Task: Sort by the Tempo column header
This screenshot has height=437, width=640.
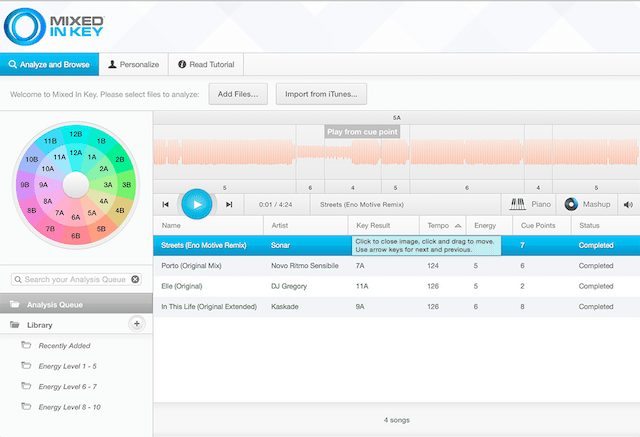Action: [x=443, y=226]
